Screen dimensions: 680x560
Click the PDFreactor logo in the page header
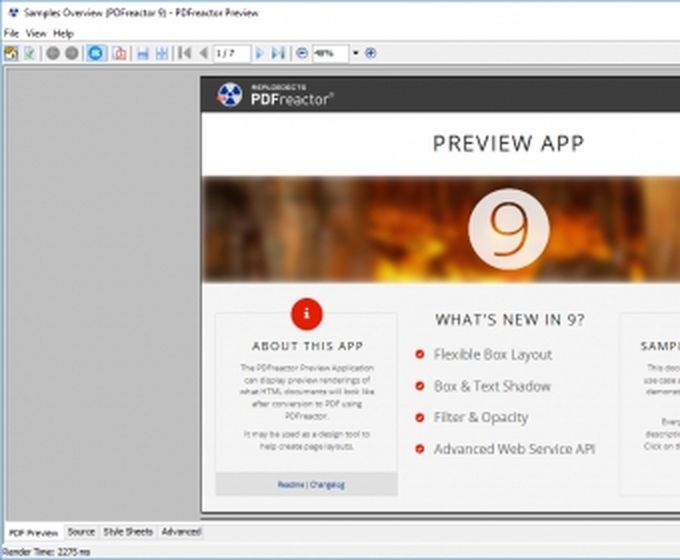tap(275, 95)
